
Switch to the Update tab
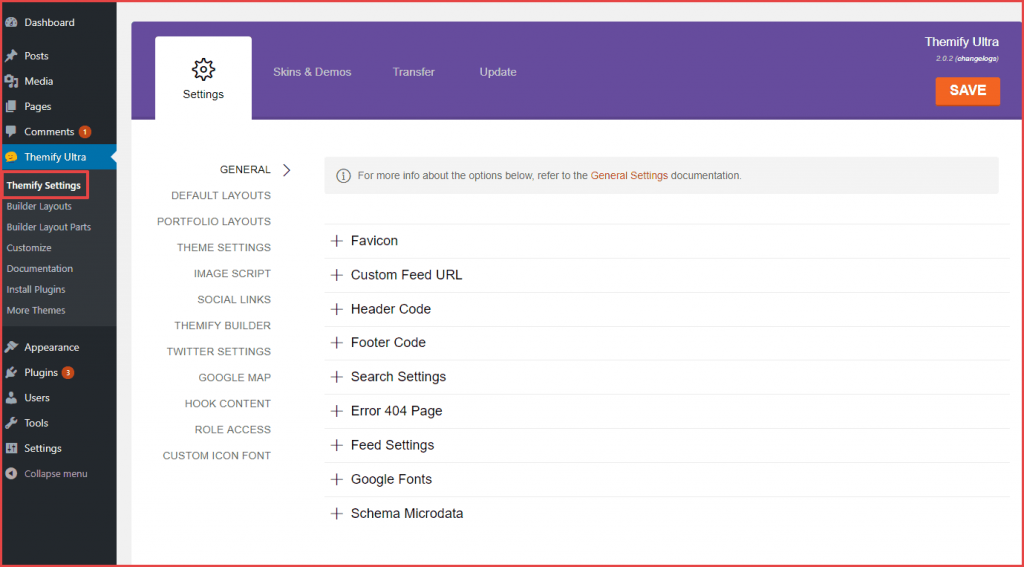coord(498,72)
